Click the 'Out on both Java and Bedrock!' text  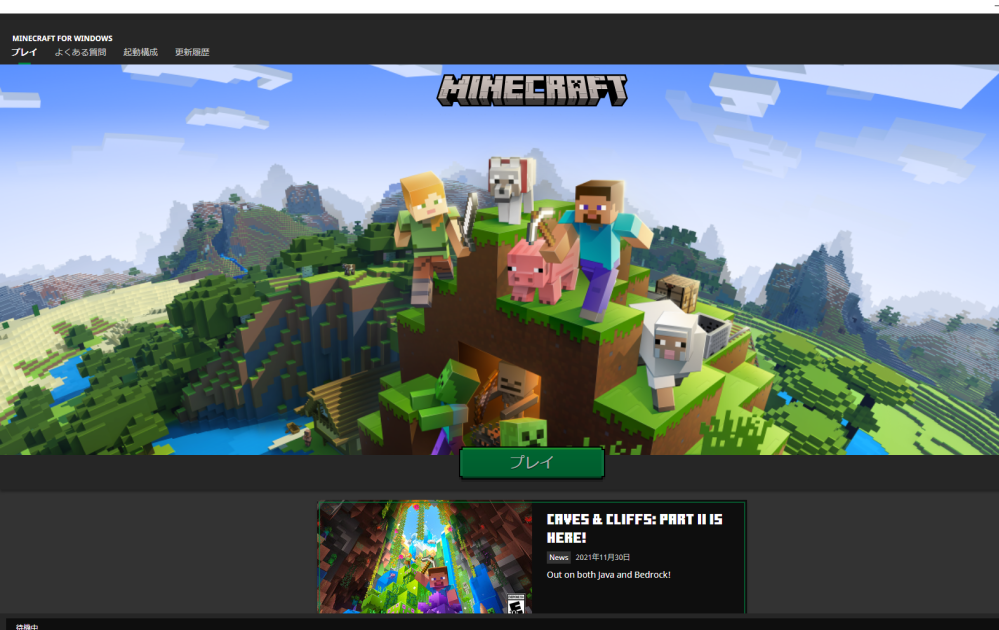[x=608, y=575]
